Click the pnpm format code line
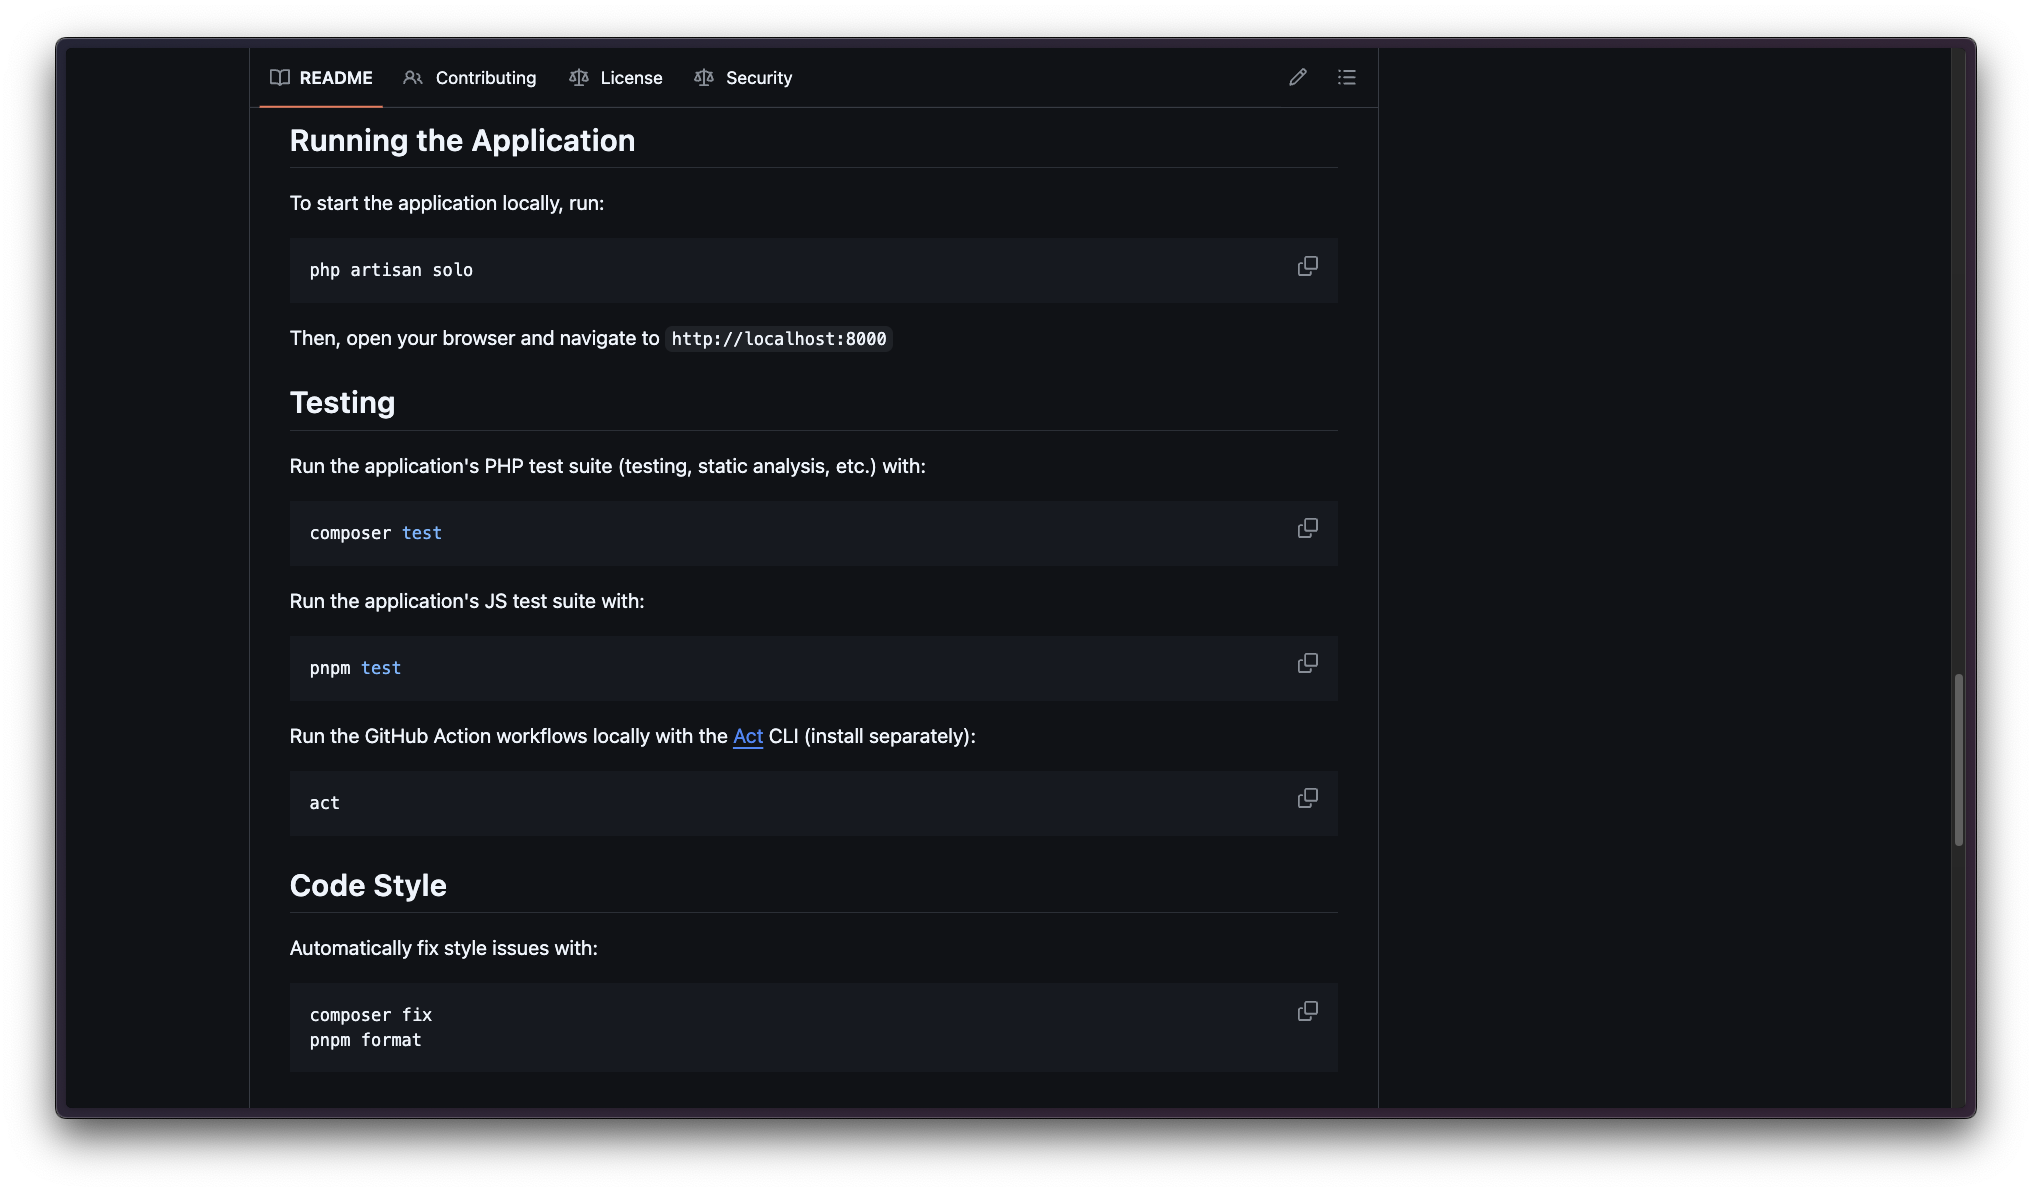This screenshot has width=2032, height=1192. (366, 1040)
